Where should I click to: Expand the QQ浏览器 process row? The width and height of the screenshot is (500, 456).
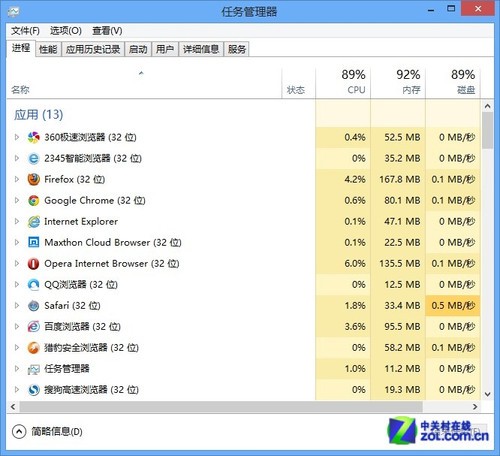[16, 285]
